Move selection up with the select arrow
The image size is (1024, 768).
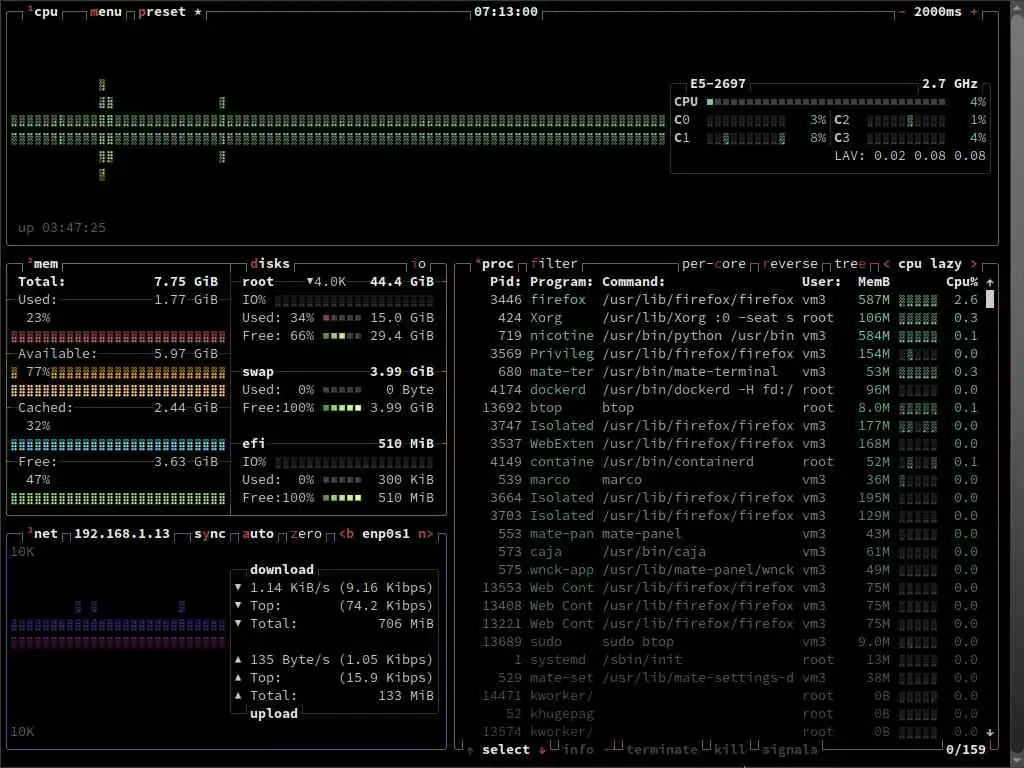point(470,750)
